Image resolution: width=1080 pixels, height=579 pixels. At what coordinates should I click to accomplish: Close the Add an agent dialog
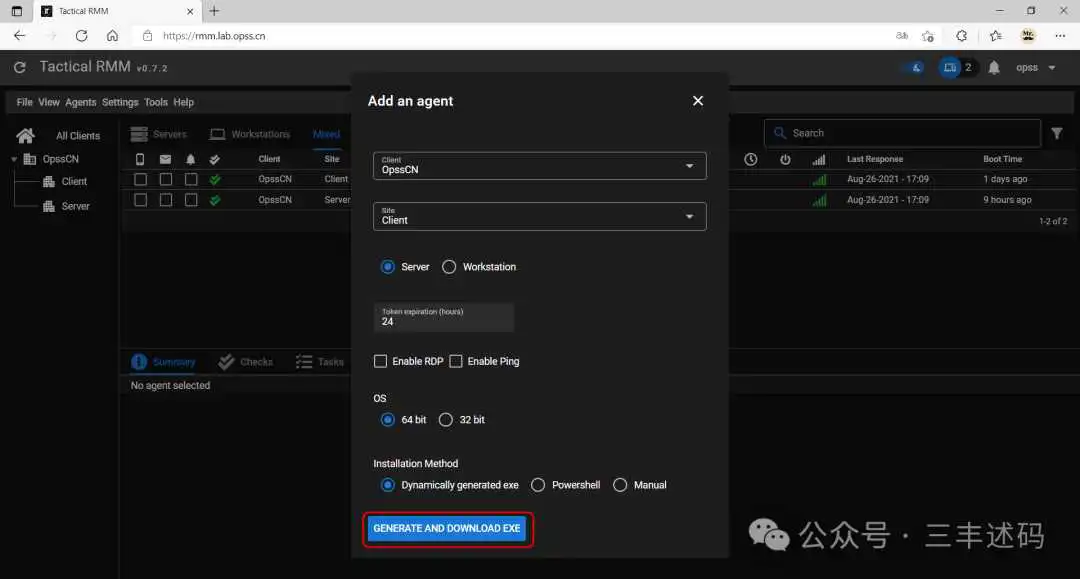pyautogui.click(x=698, y=101)
